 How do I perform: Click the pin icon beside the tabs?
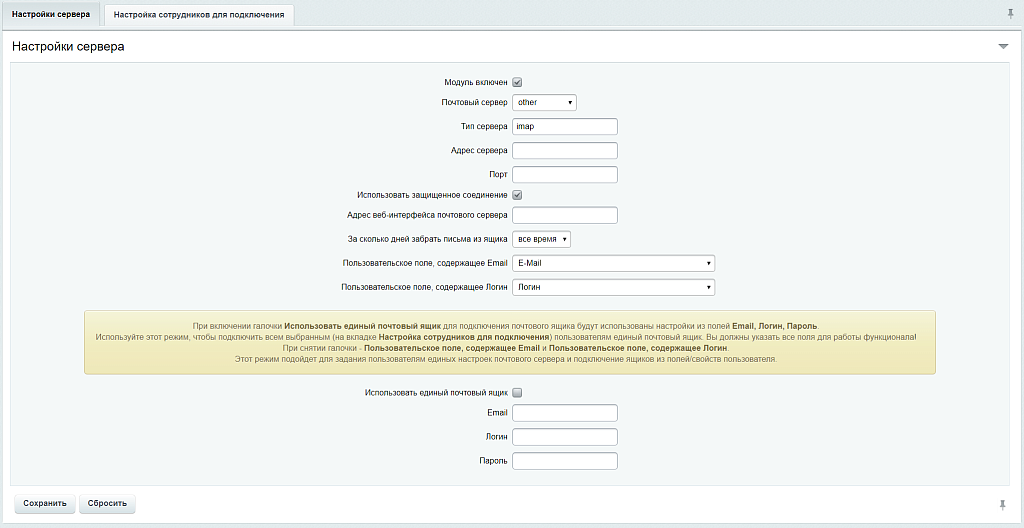click(x=1009, y=14)
